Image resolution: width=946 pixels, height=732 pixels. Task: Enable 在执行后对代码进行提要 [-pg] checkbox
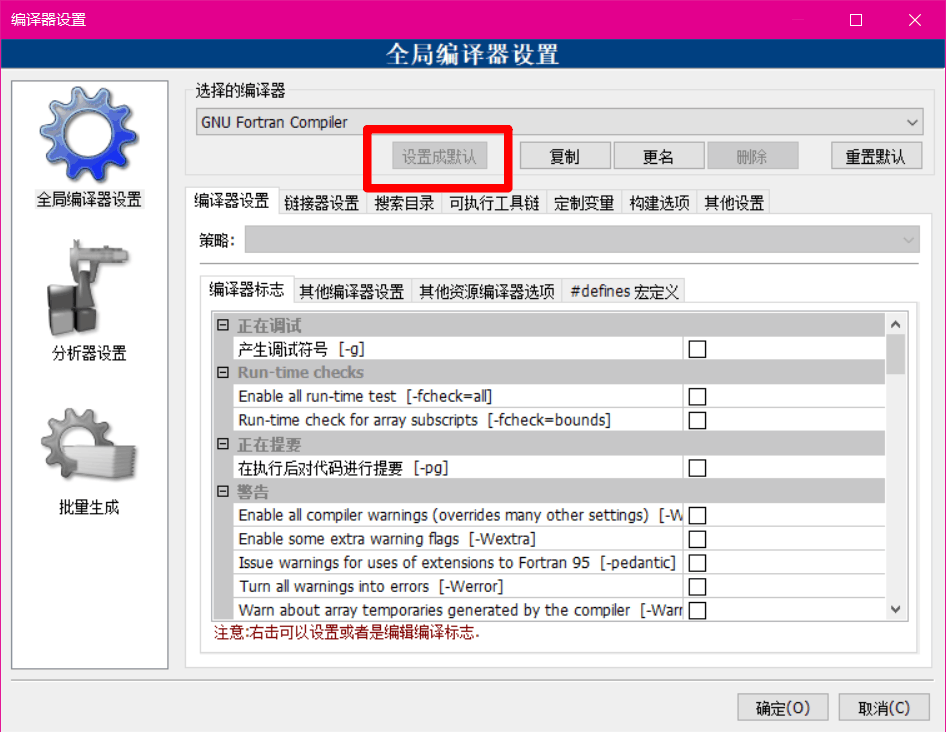point(697,468)
